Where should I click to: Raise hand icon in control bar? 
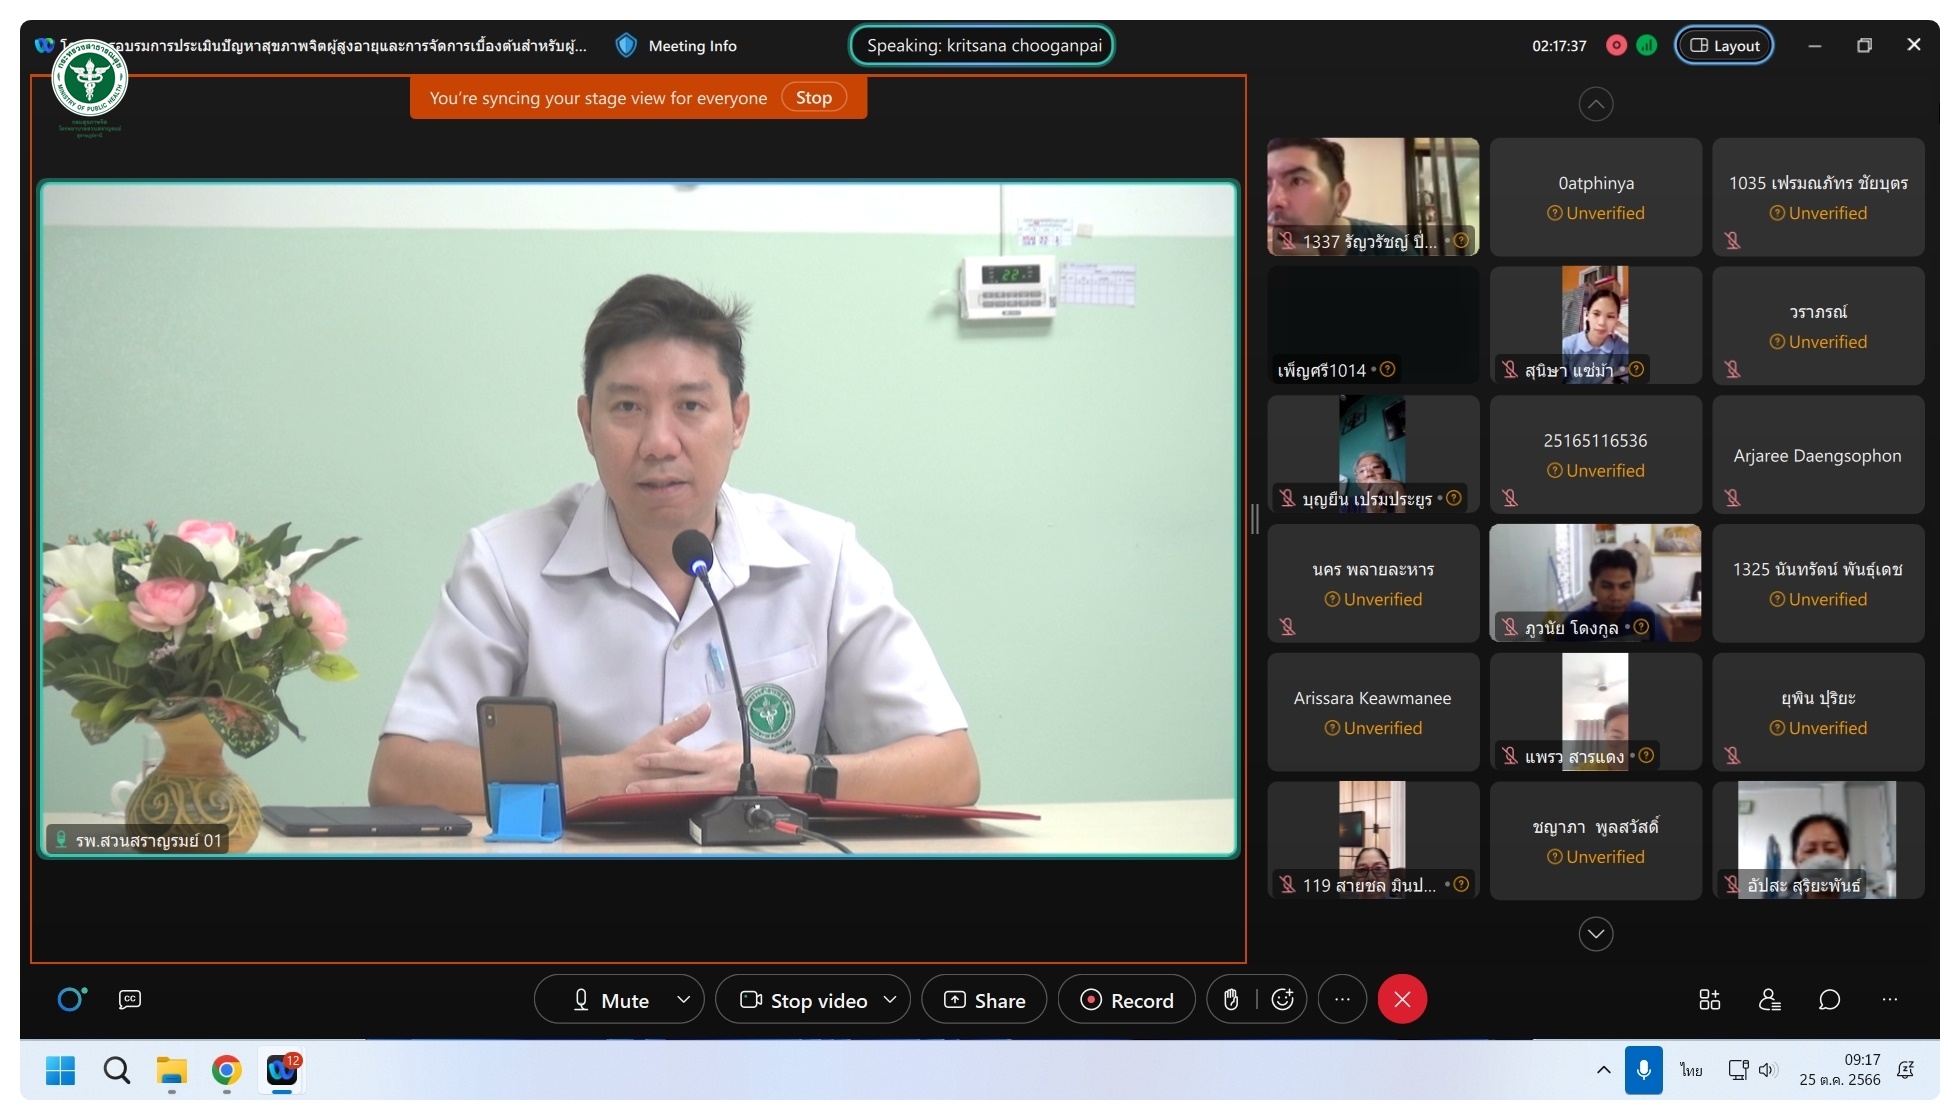coord(1232,999)
